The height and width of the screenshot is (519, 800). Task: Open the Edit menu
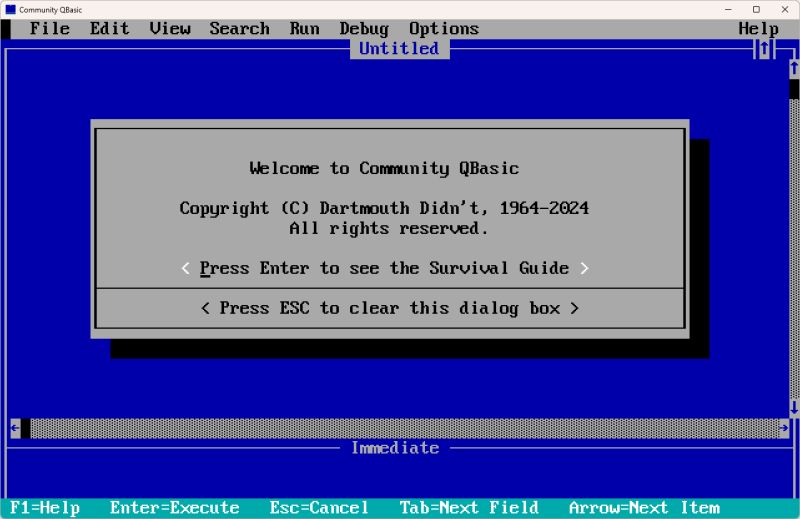(x=110, y=29)
